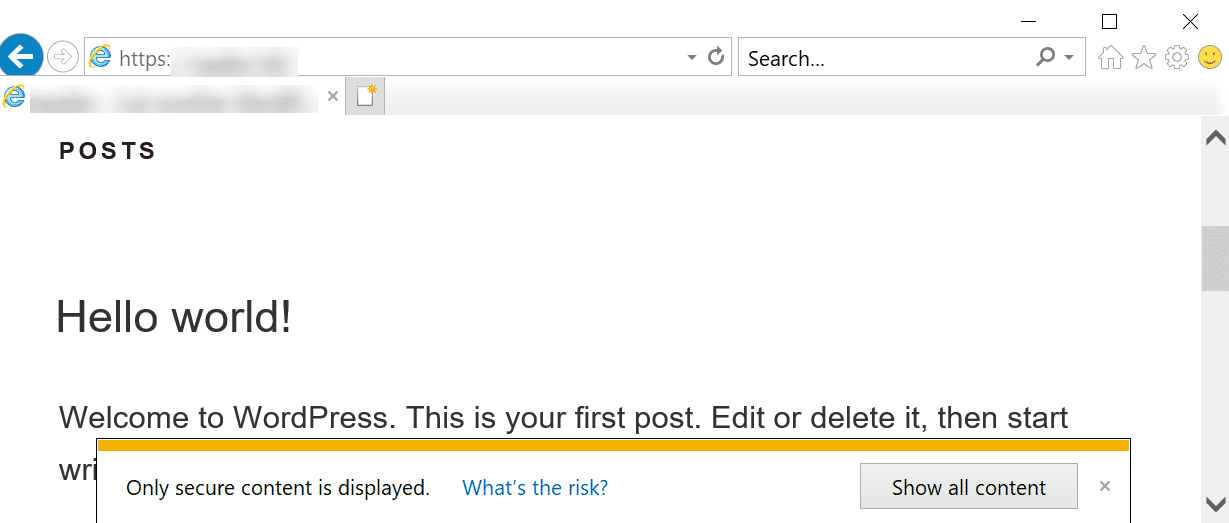Click the vertical scrollbar thumb
Viewport: 1229px width, 523px height.
click(x=1215, y=258)
